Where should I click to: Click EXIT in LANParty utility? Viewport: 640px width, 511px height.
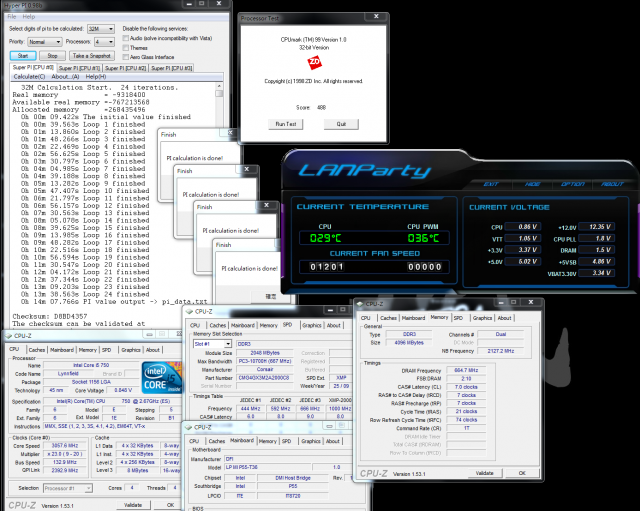coord(491,184)
